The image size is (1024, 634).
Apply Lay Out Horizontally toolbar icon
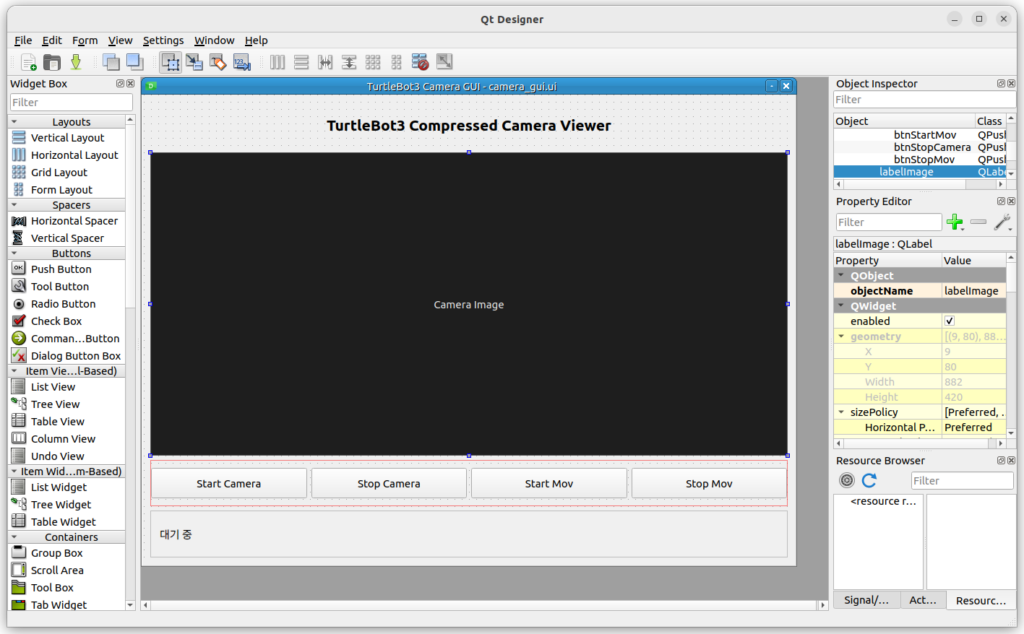coord(278,62)
